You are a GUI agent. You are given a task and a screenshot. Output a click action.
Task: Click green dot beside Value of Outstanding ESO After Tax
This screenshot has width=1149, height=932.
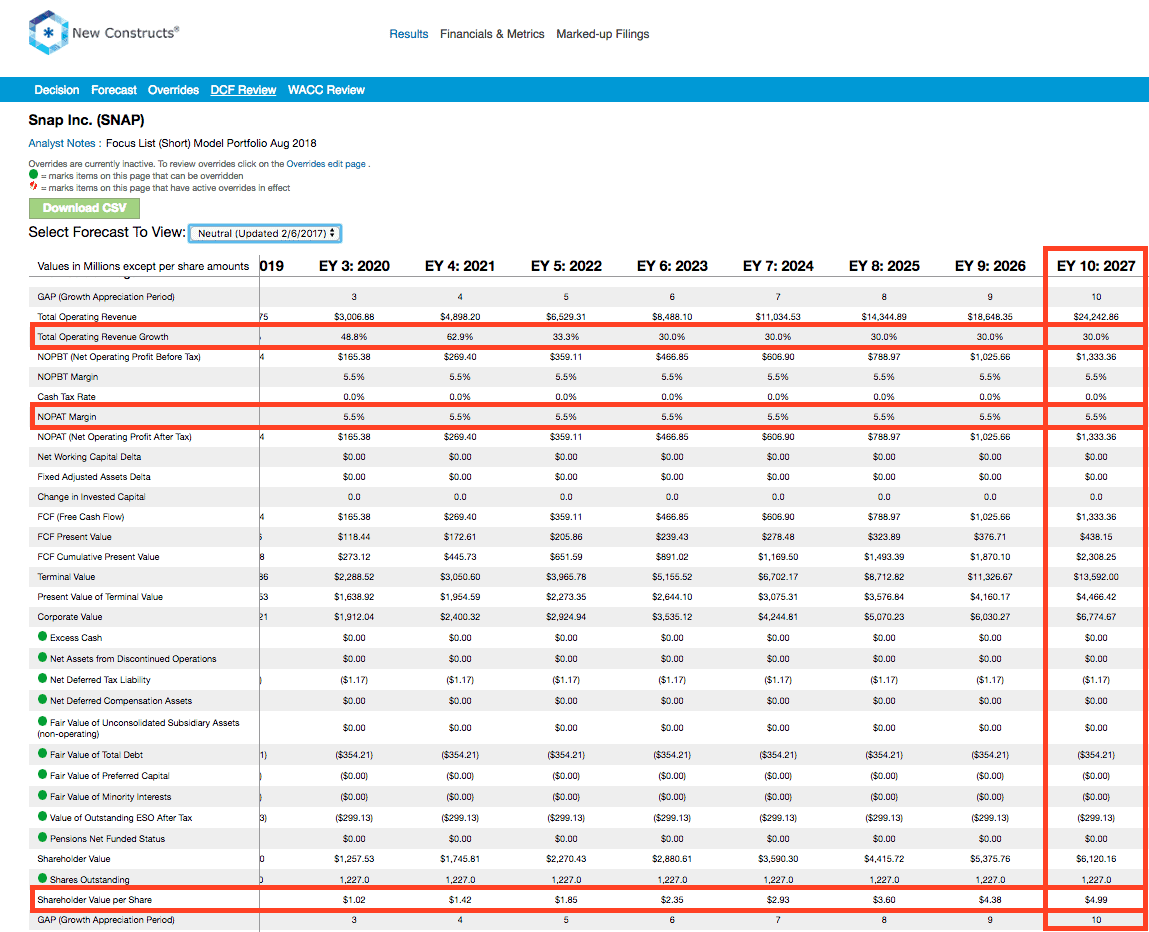pos(43,816)
